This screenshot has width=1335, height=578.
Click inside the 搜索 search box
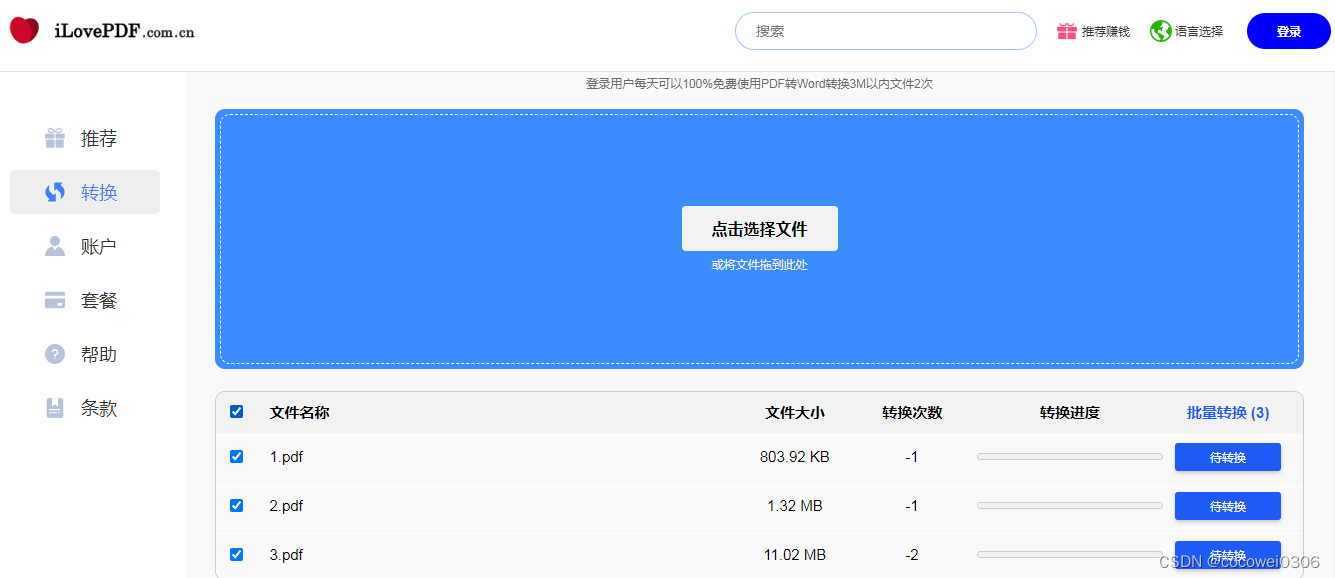pyautogui.click(x=885, y=30)
